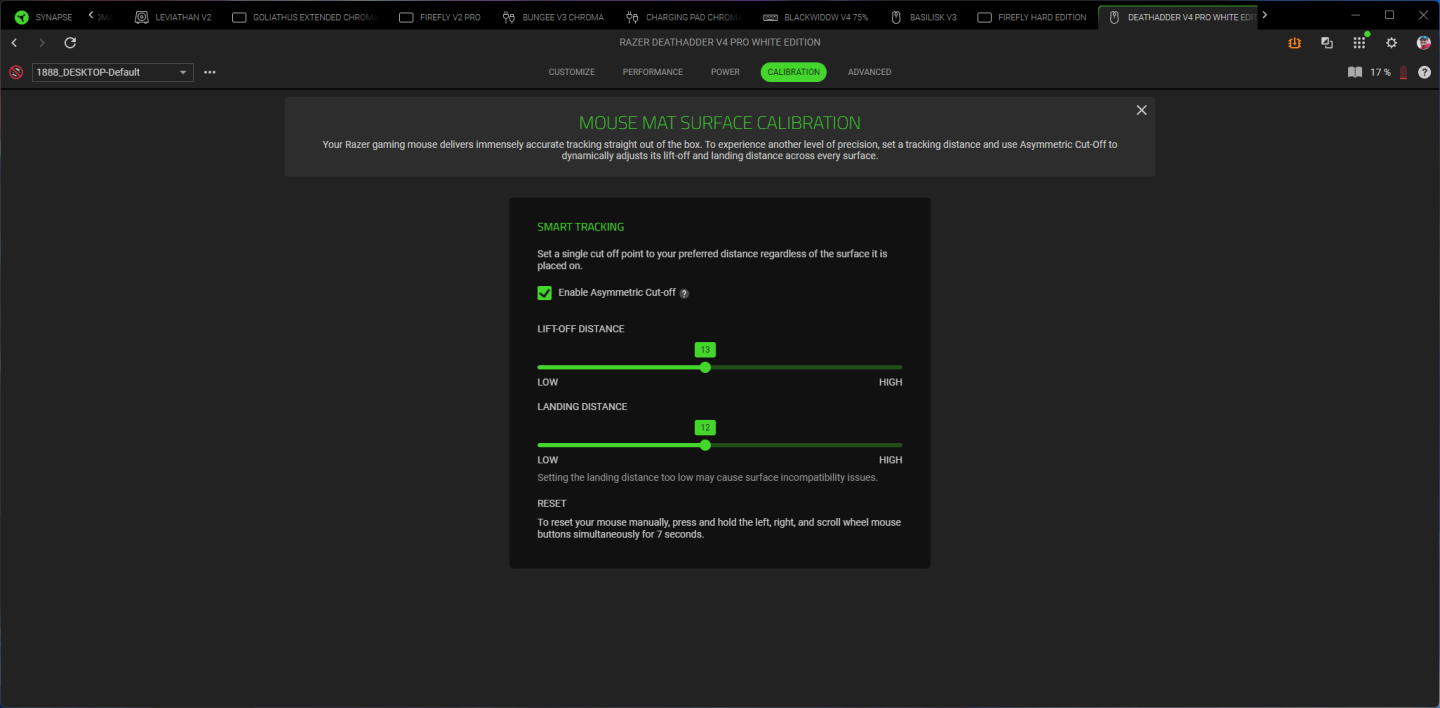
Task: Click the orange update notification icon
Action: click(1295, 43)
